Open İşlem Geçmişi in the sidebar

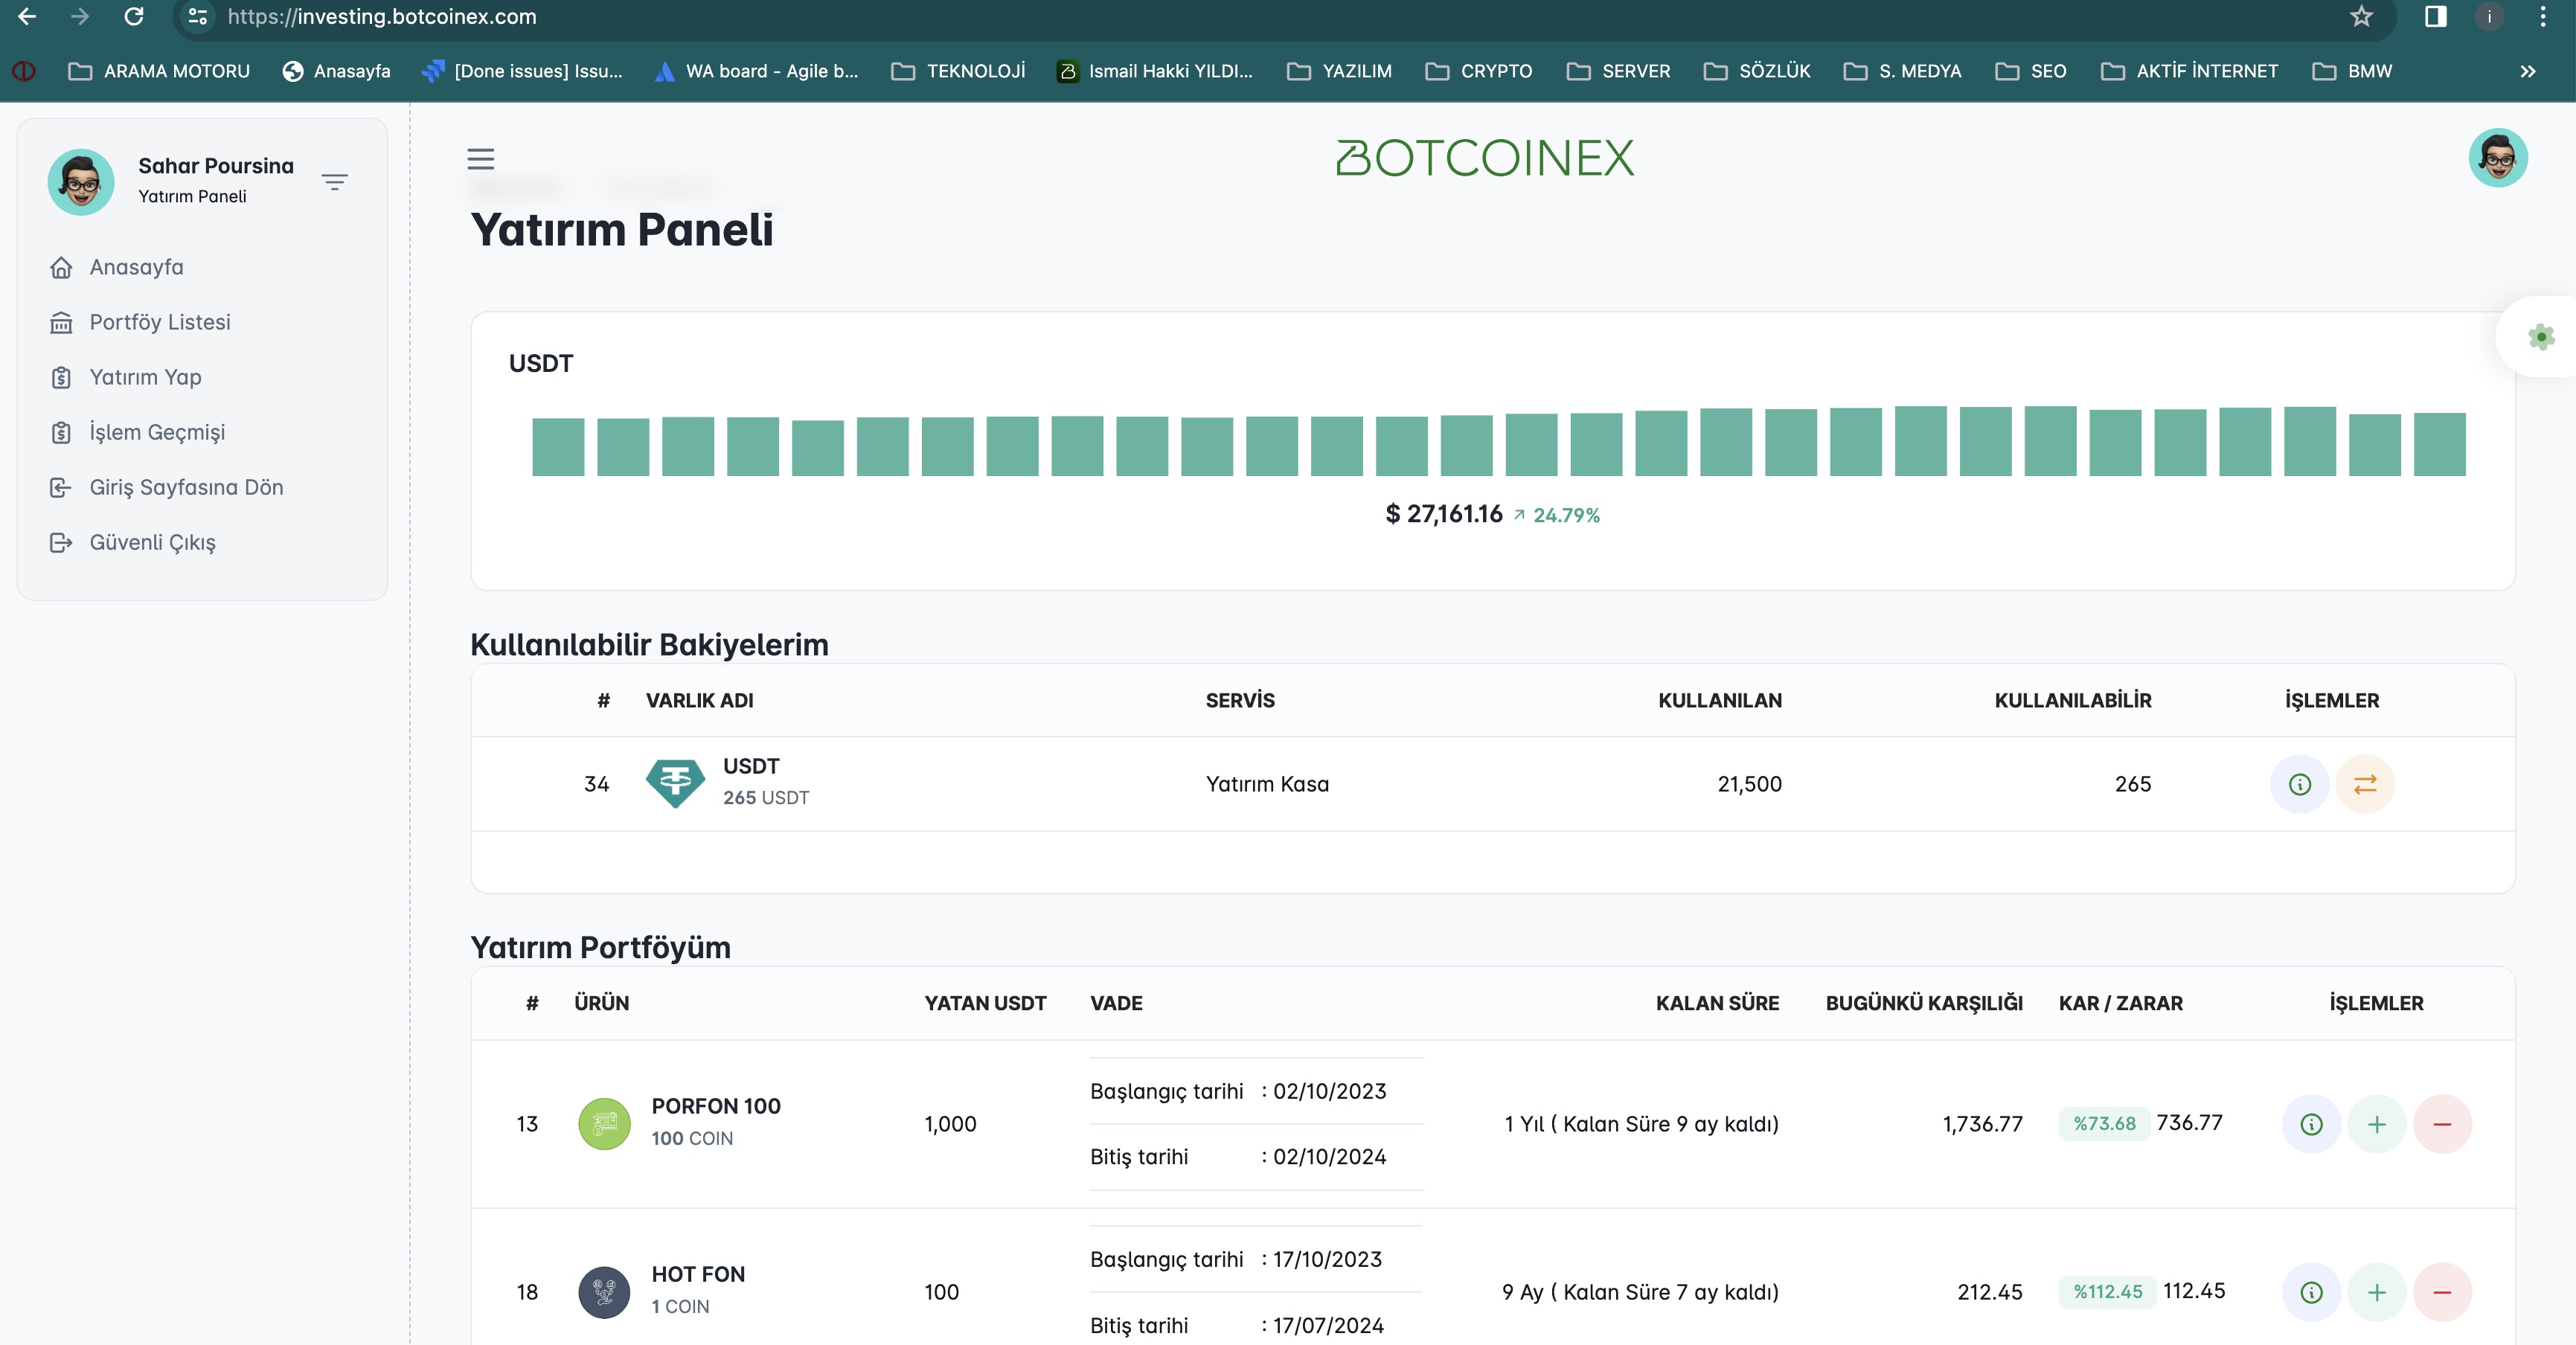(x=157, y=432)
